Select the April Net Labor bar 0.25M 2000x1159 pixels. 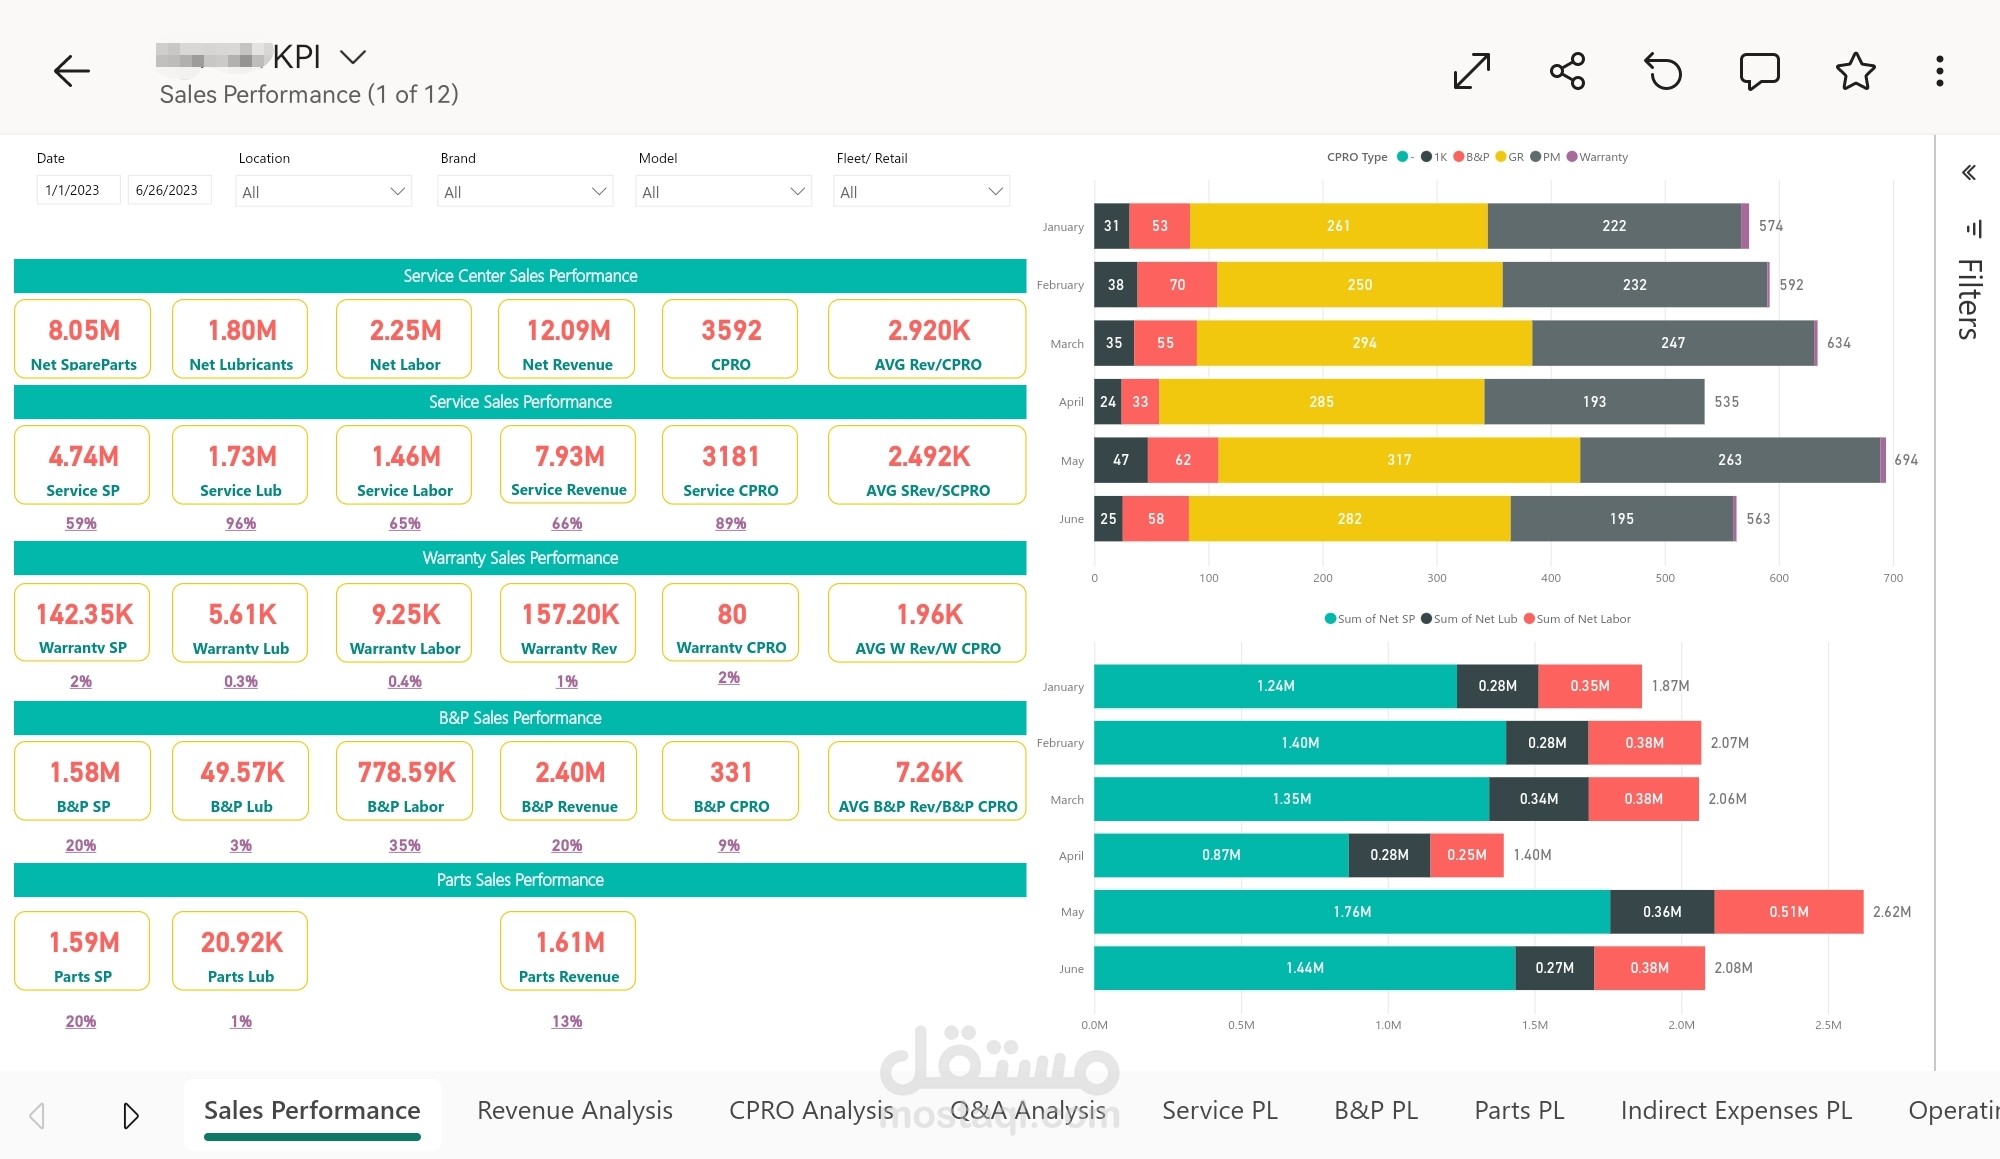[x=1467, y=855]
